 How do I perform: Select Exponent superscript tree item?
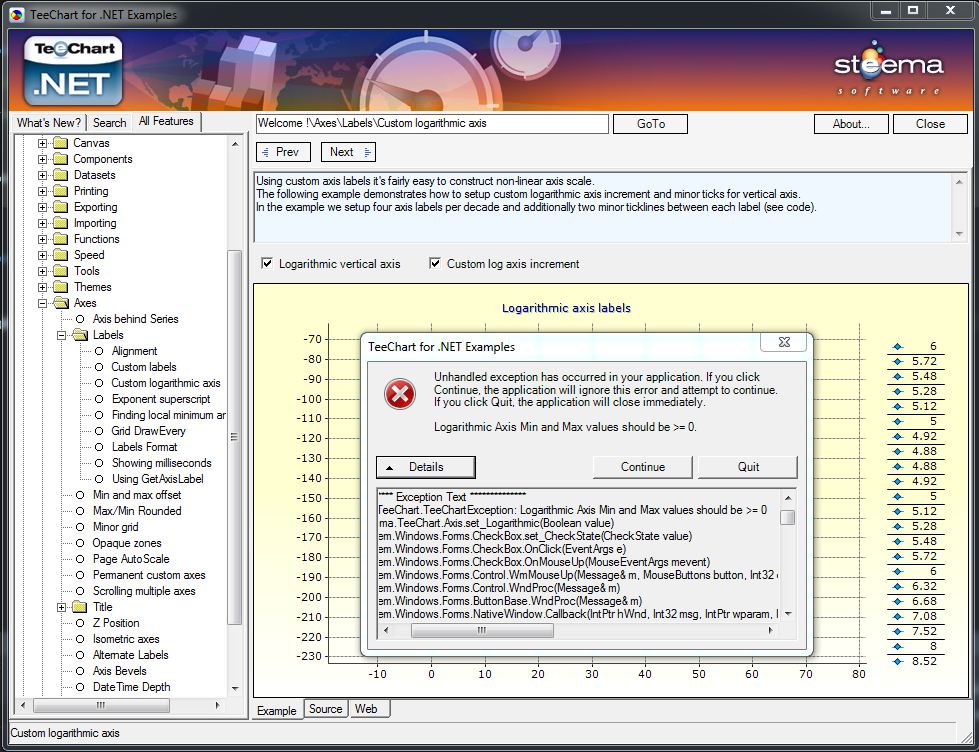pyautogui.click(x=160, y=399)
